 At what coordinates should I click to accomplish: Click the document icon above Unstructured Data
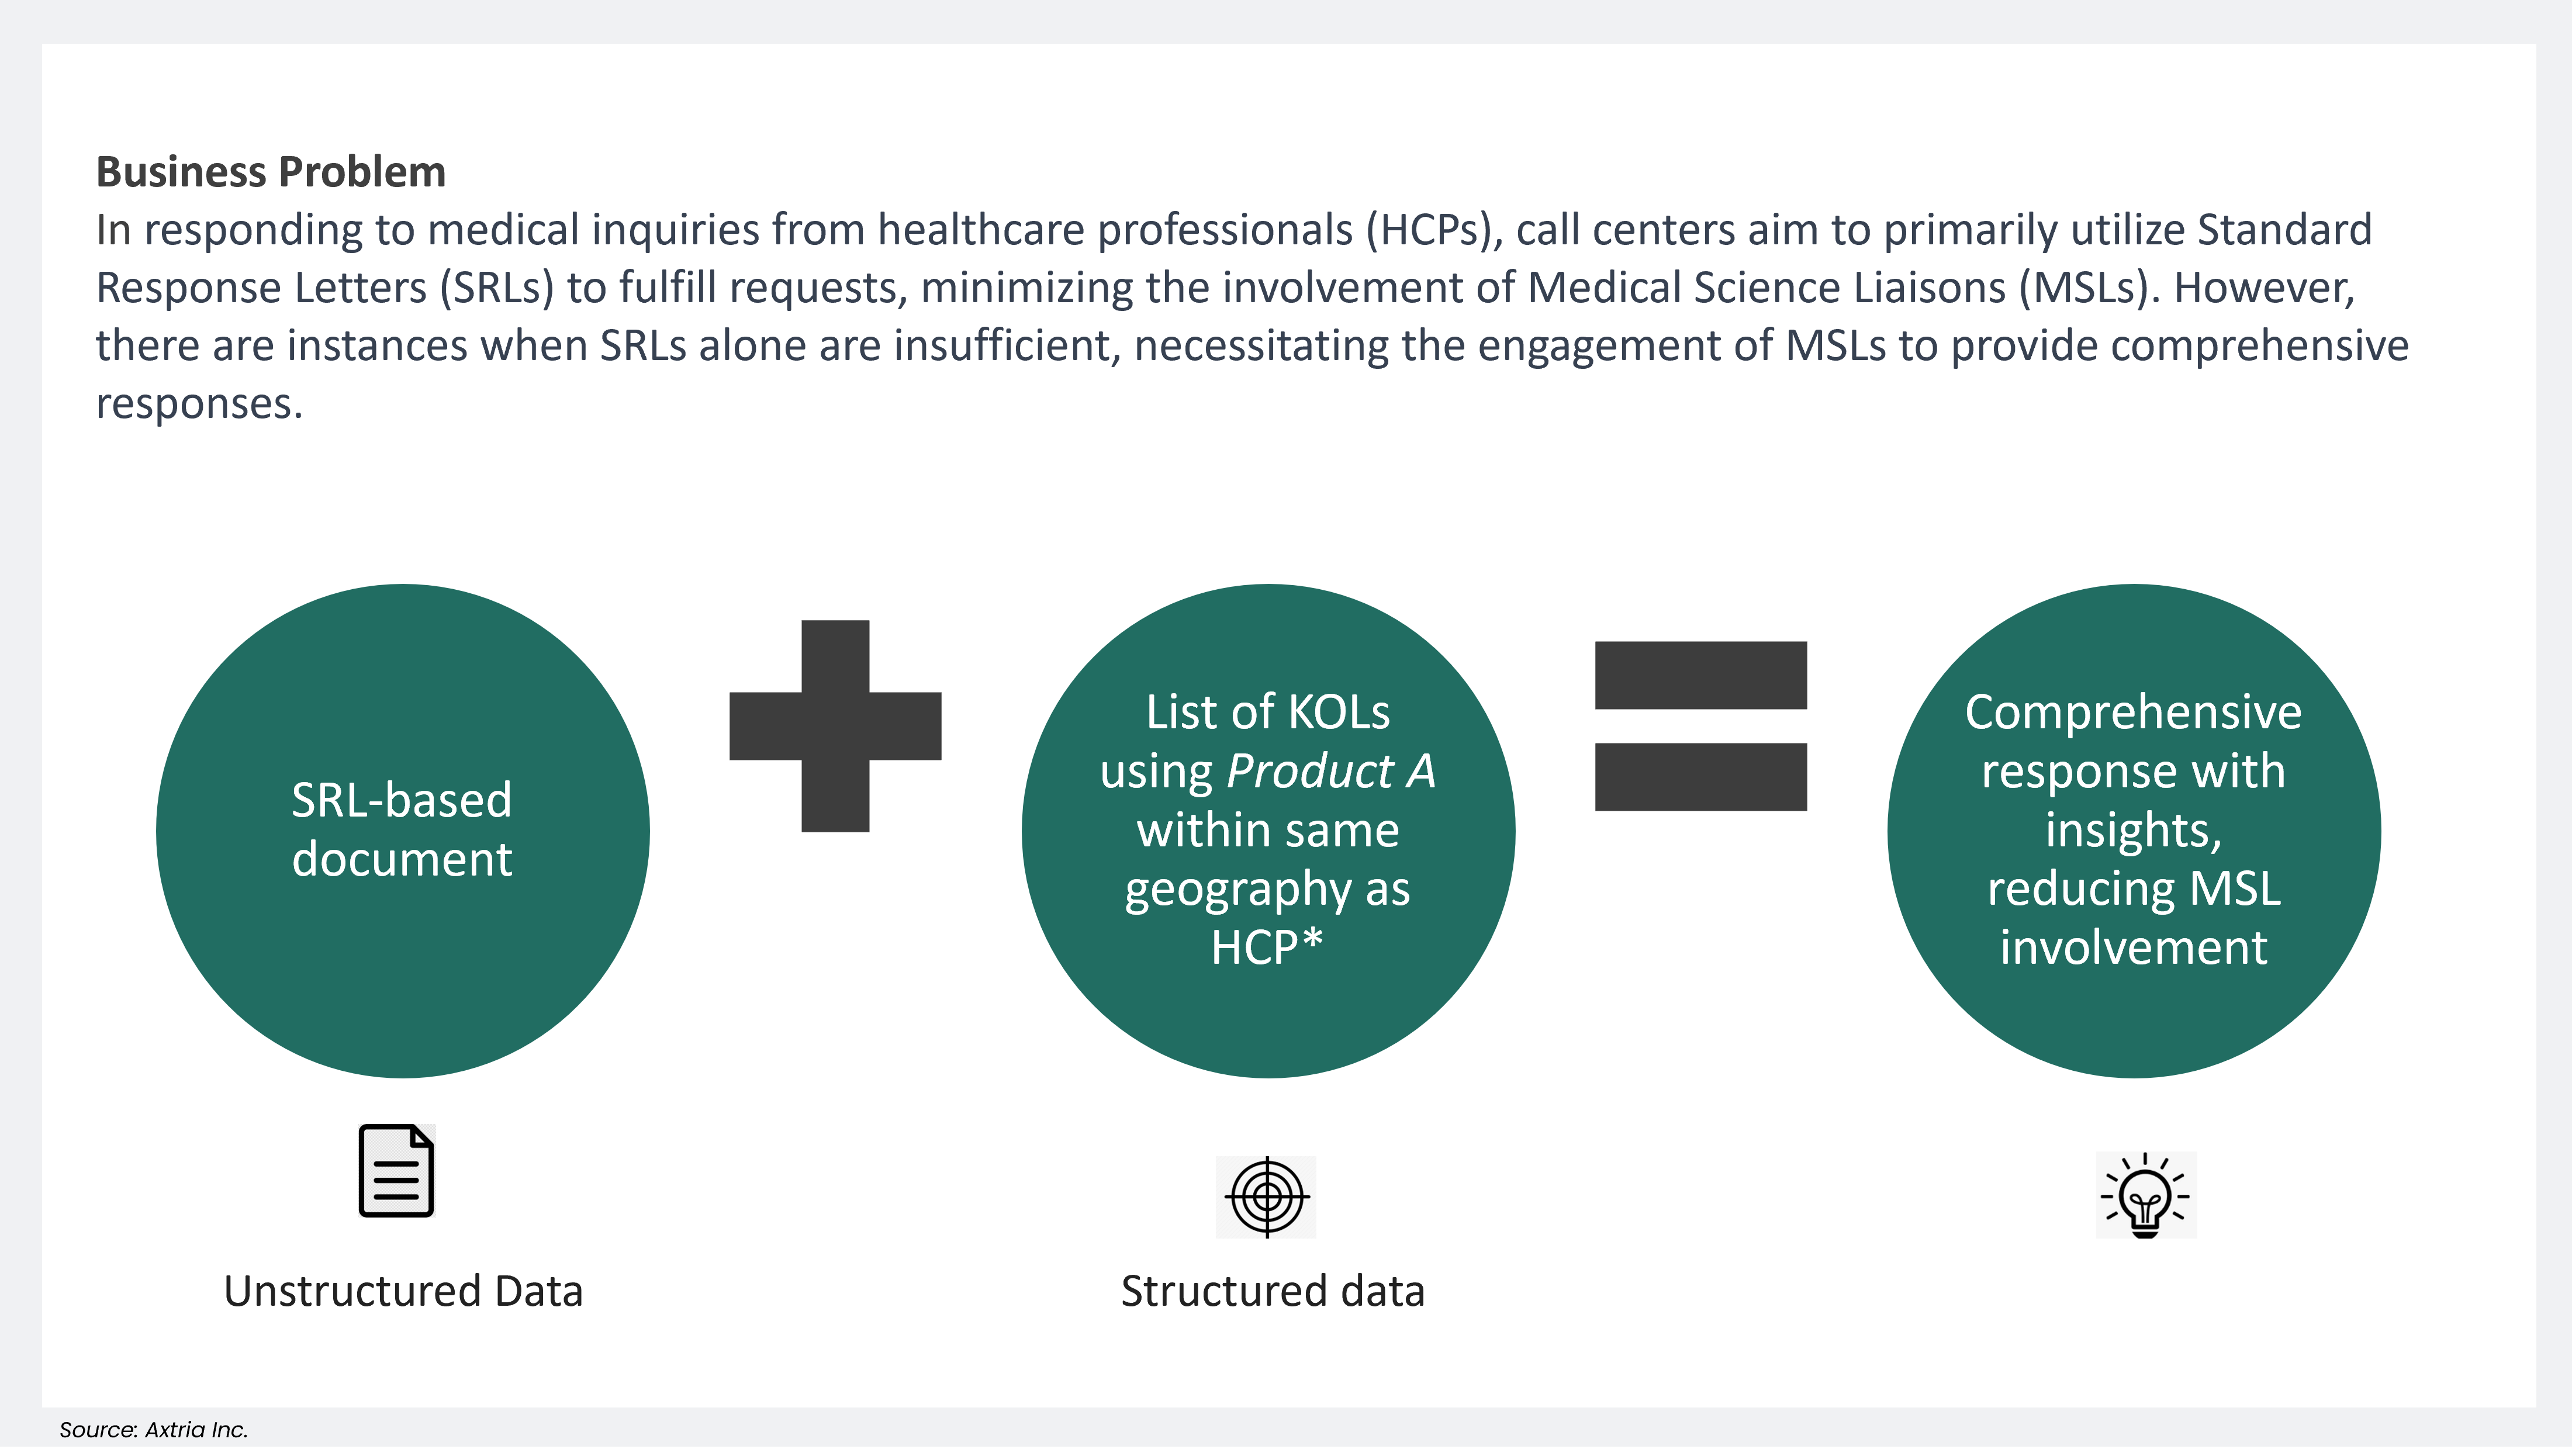(x=396, y=1171)
